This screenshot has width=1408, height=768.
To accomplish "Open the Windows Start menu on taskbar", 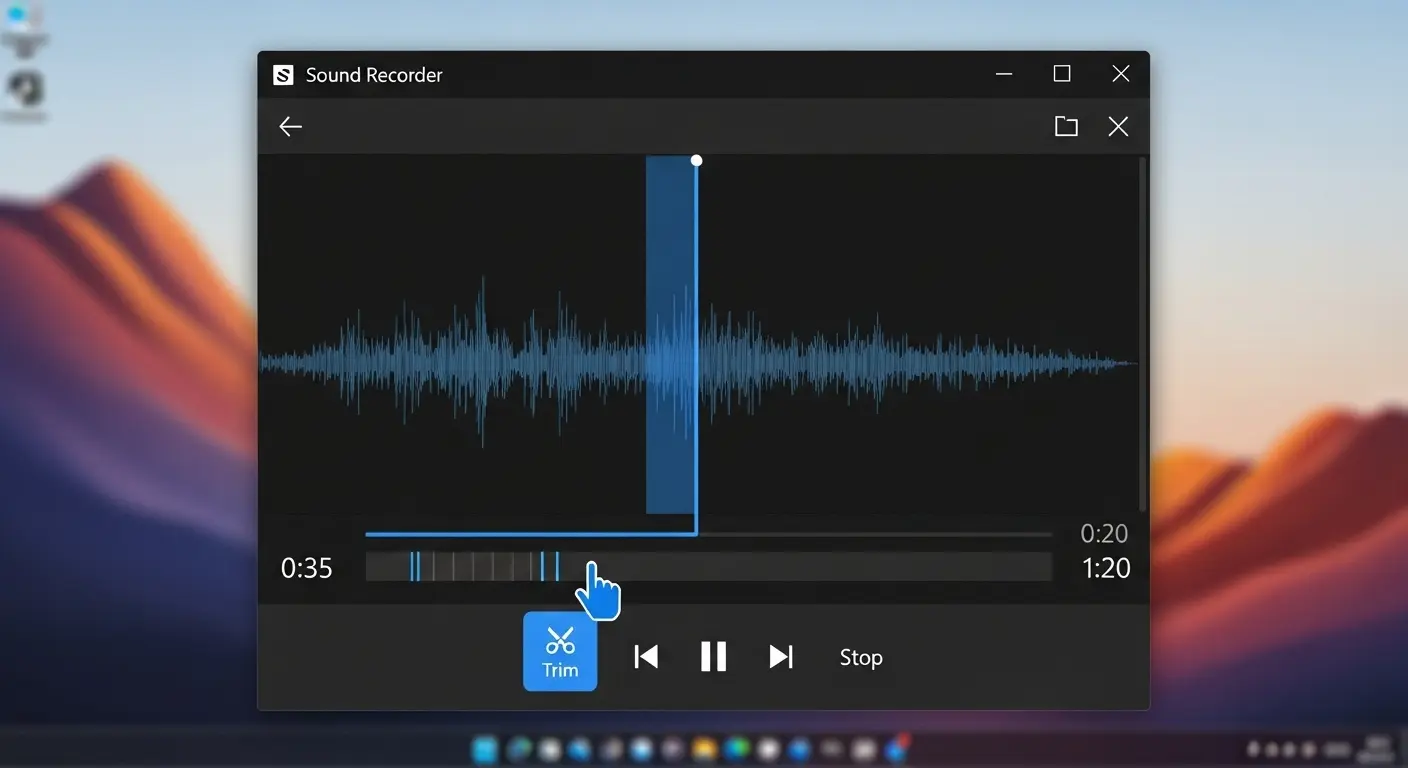I will 484,749.
